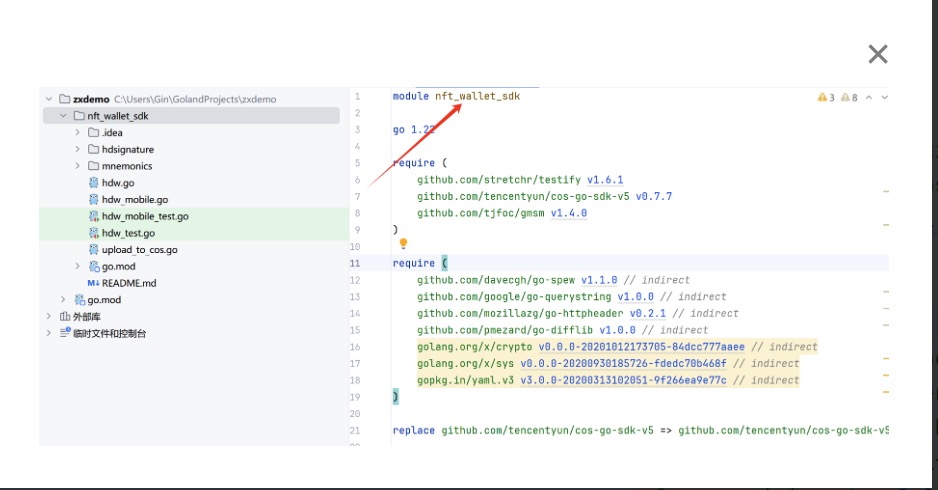
Task: Click the yellow lightbulb quick-fix icon
Action: click(404, 243)
